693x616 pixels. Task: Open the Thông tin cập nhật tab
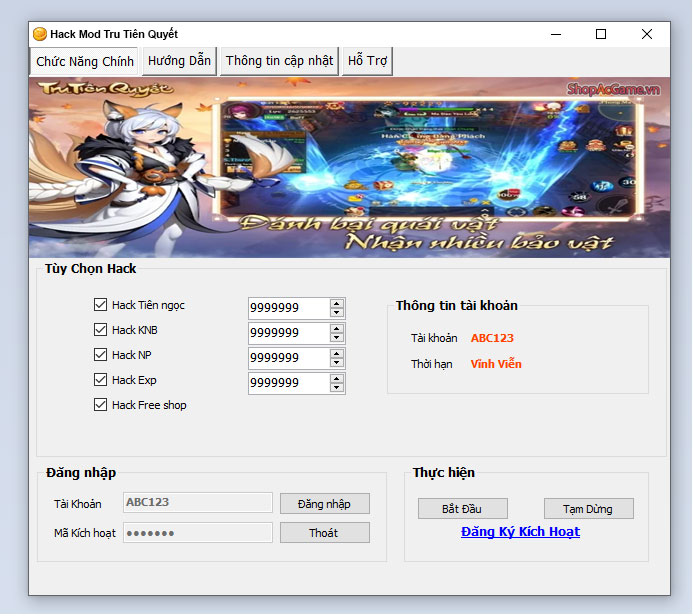279,61
